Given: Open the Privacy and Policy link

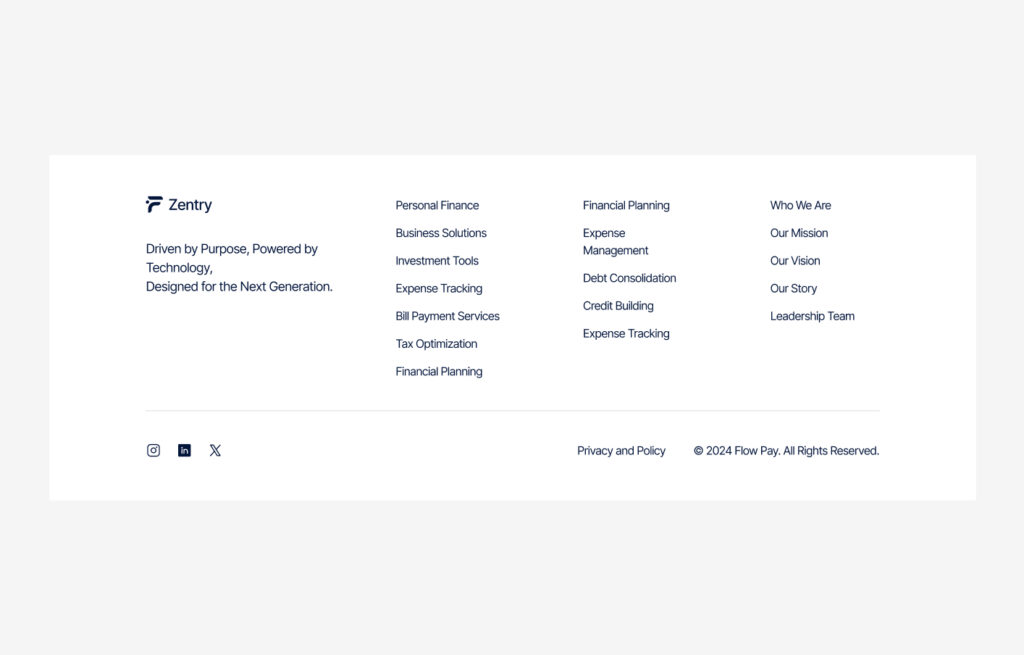Looking at the screenshot, I should pyautogui.click(x=621, y=451).
